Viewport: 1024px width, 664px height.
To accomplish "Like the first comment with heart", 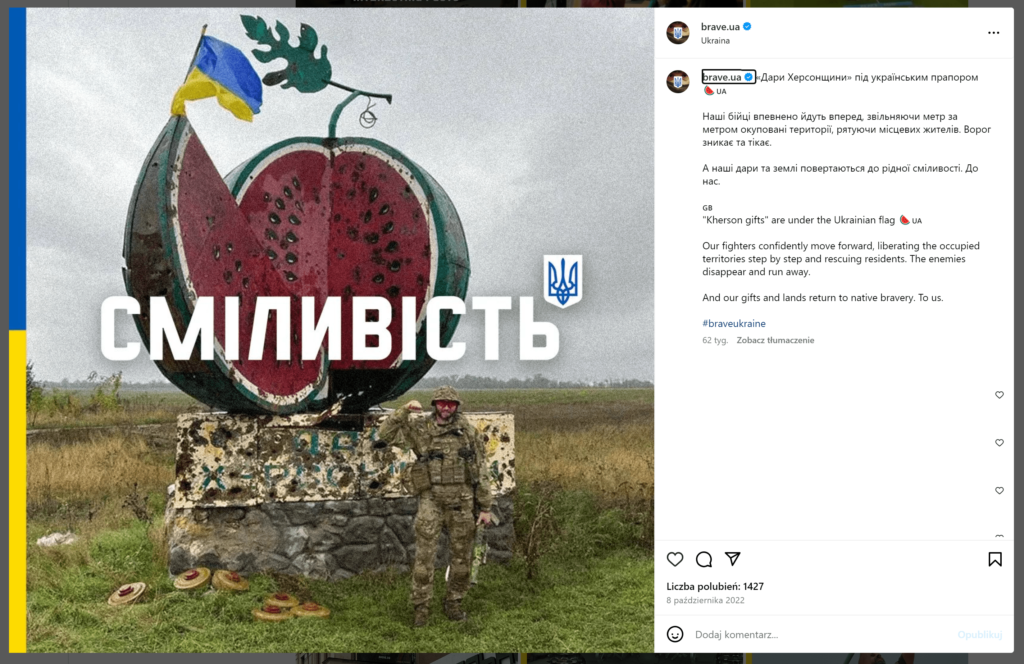I will coord(999,395).
